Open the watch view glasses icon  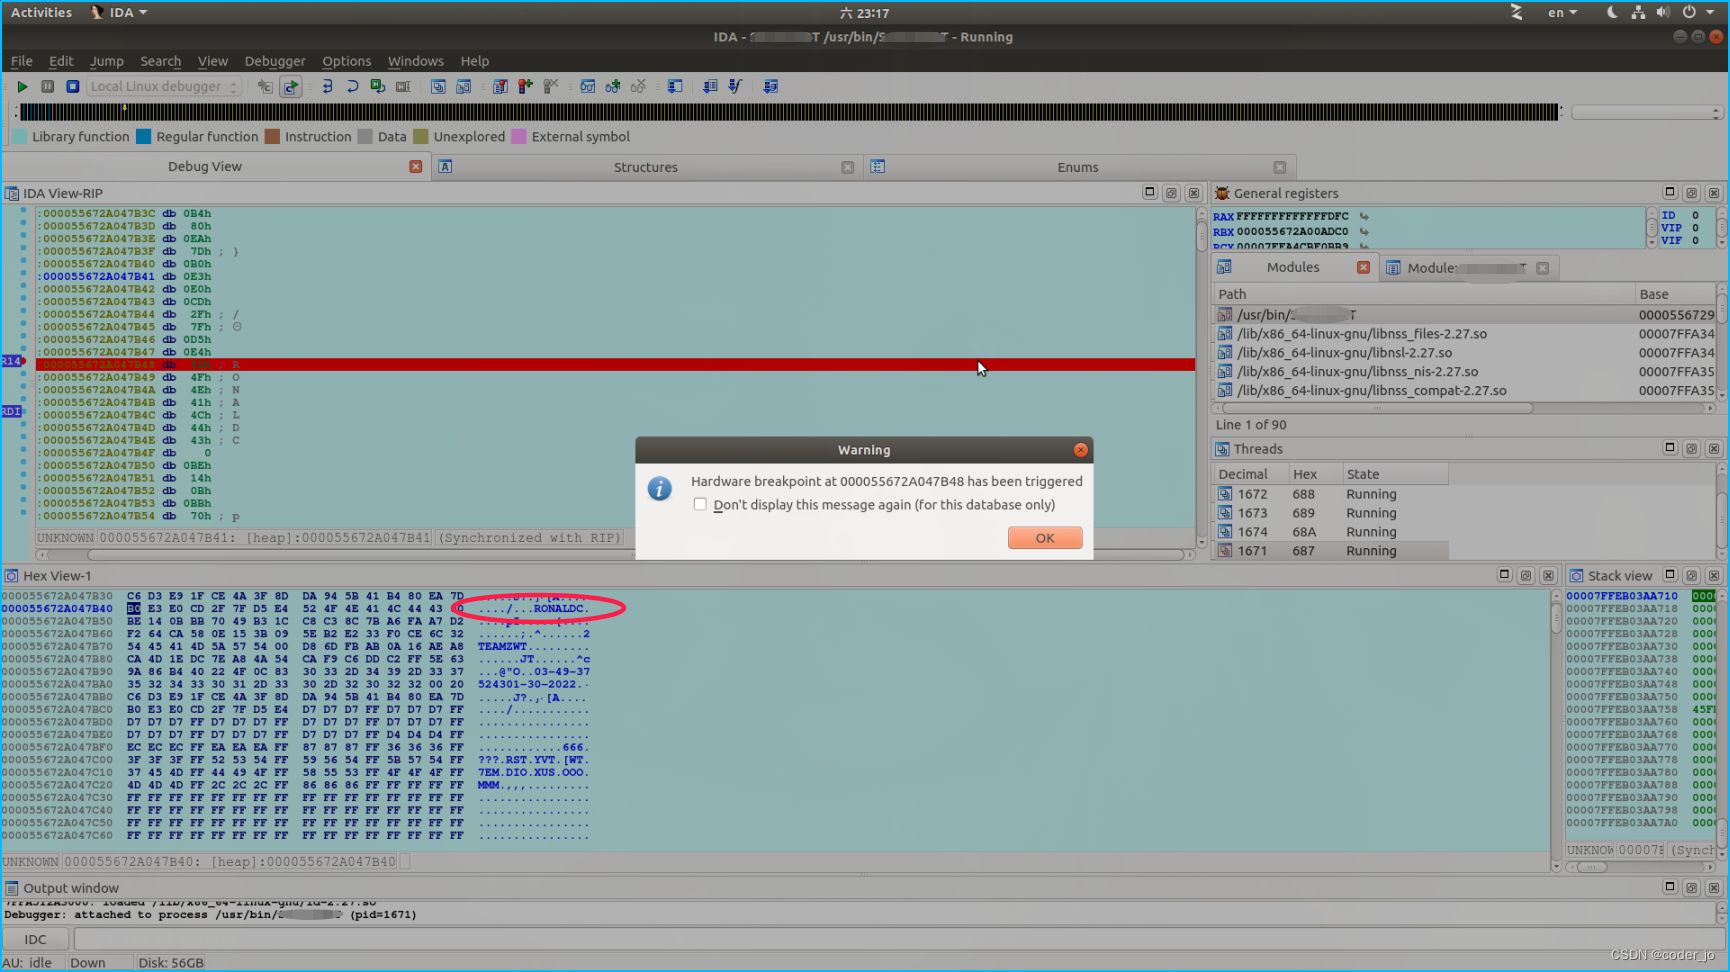(587, 87)
